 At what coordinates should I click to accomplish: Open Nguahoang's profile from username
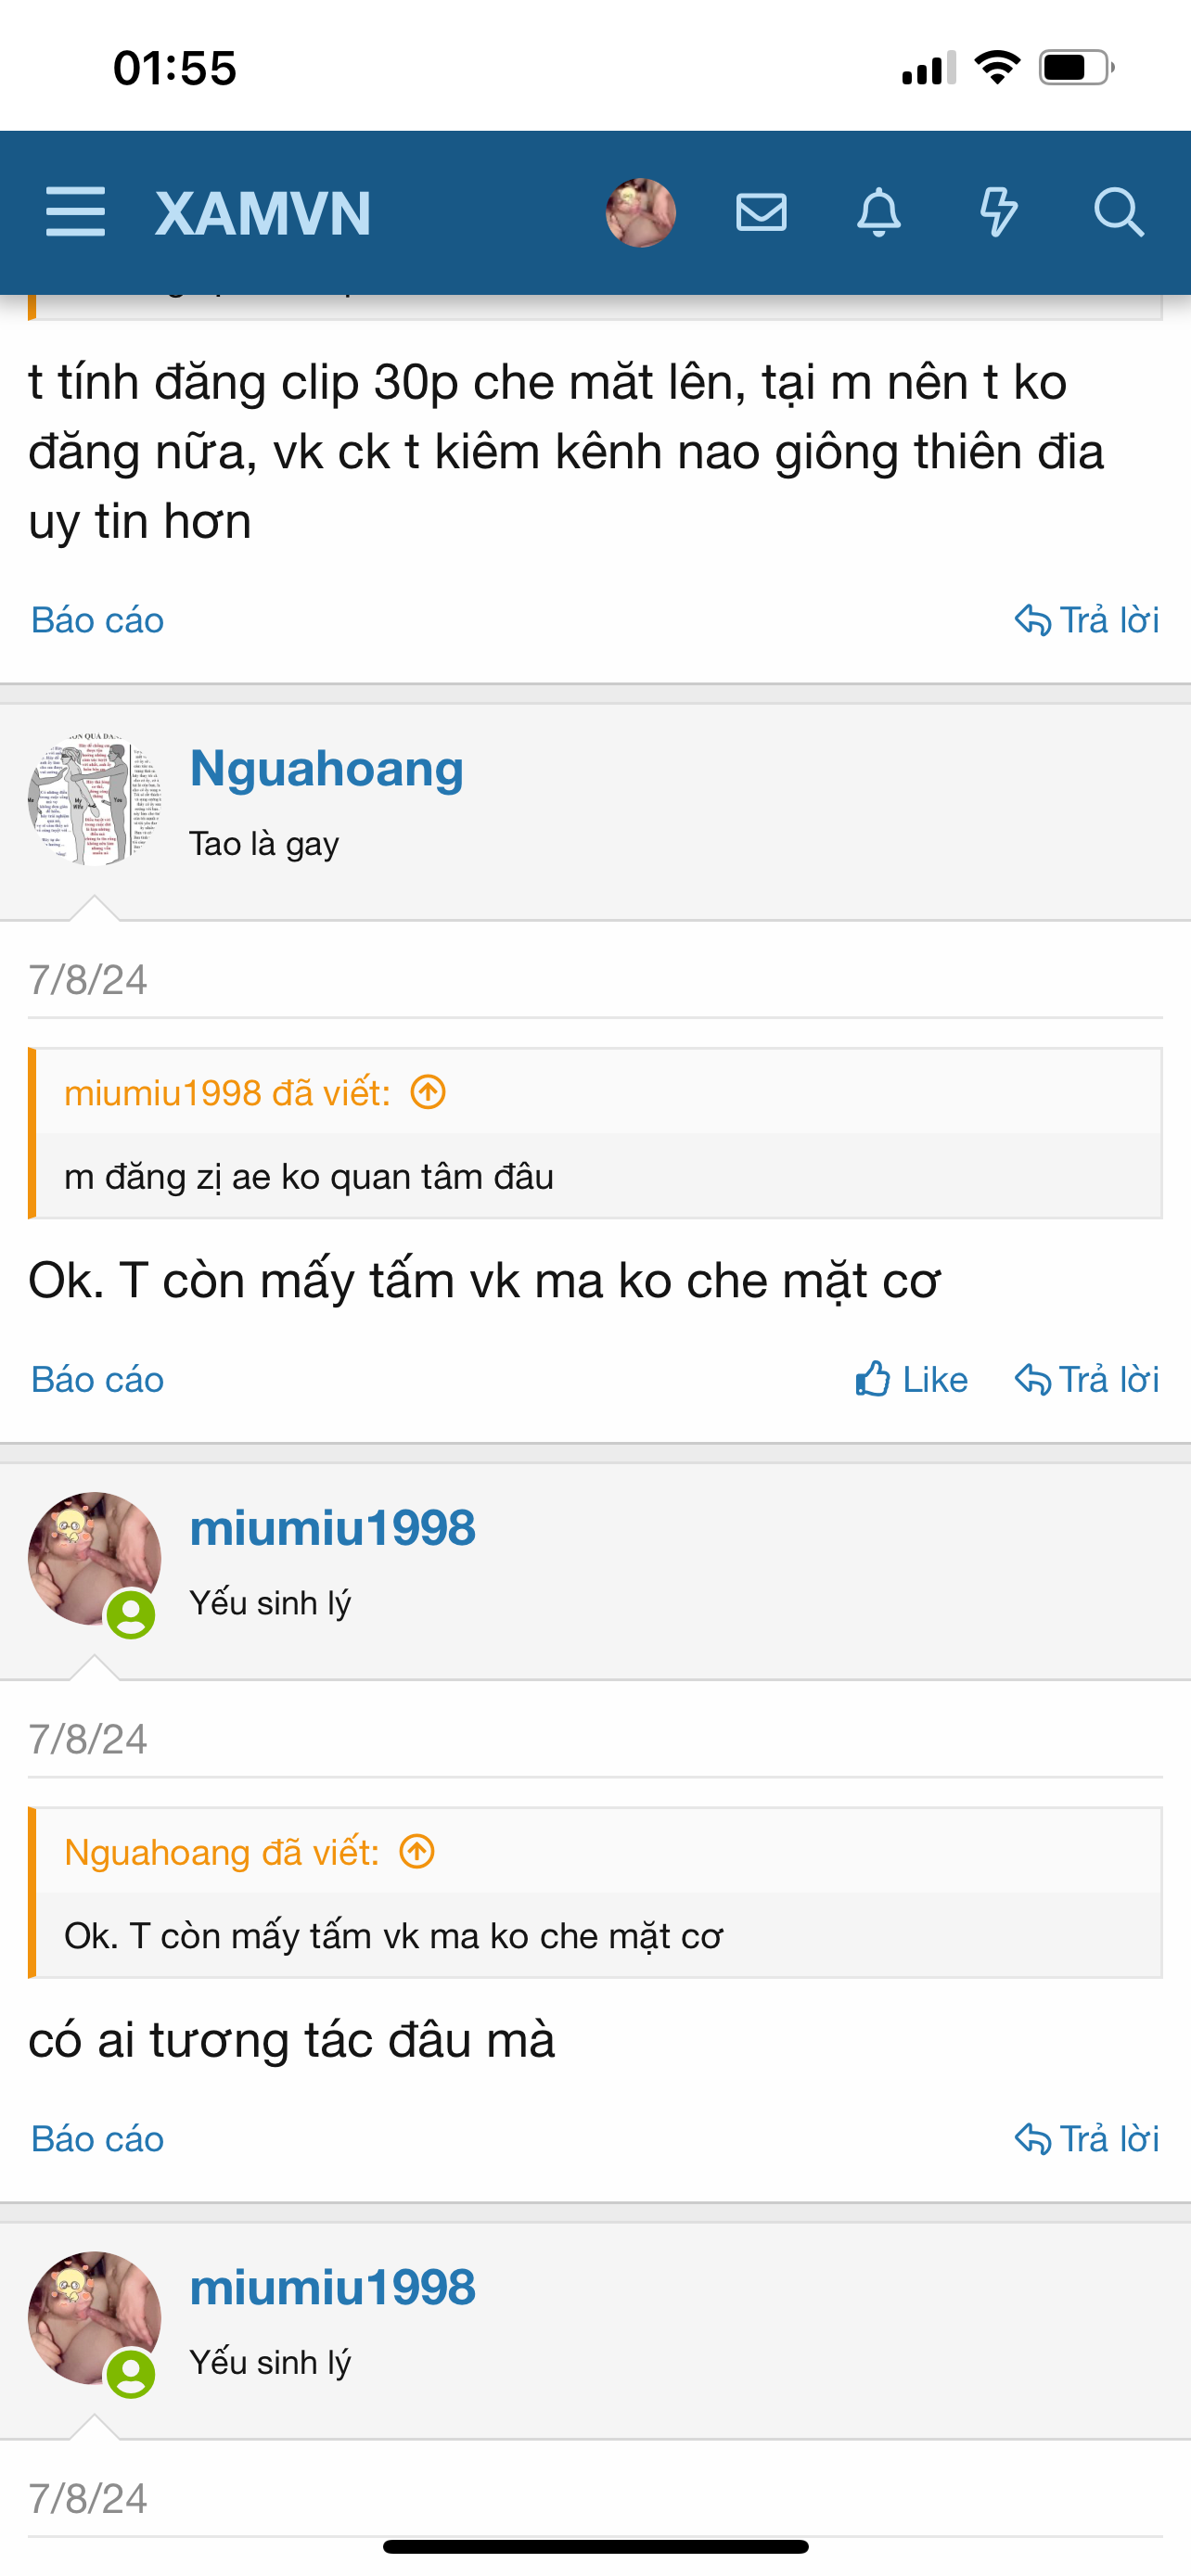click(327, 768)
